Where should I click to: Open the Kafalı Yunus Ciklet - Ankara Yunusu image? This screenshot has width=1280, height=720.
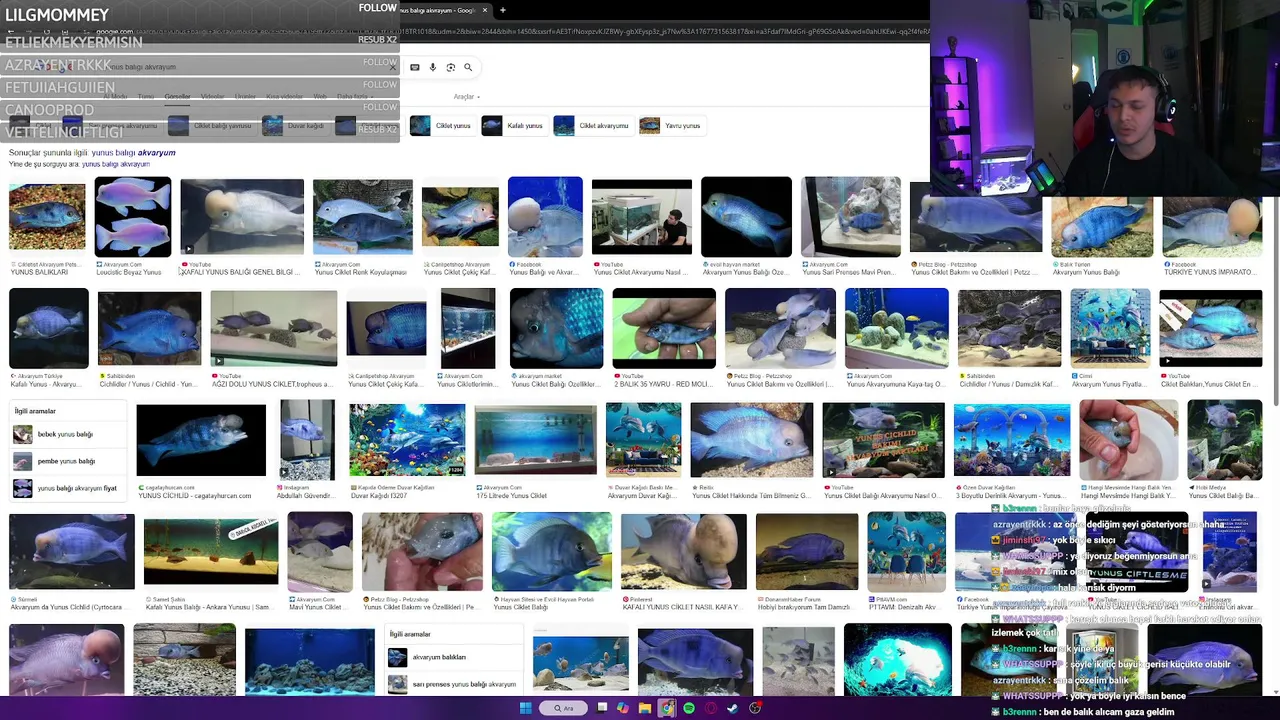click(x=211, y=552)
